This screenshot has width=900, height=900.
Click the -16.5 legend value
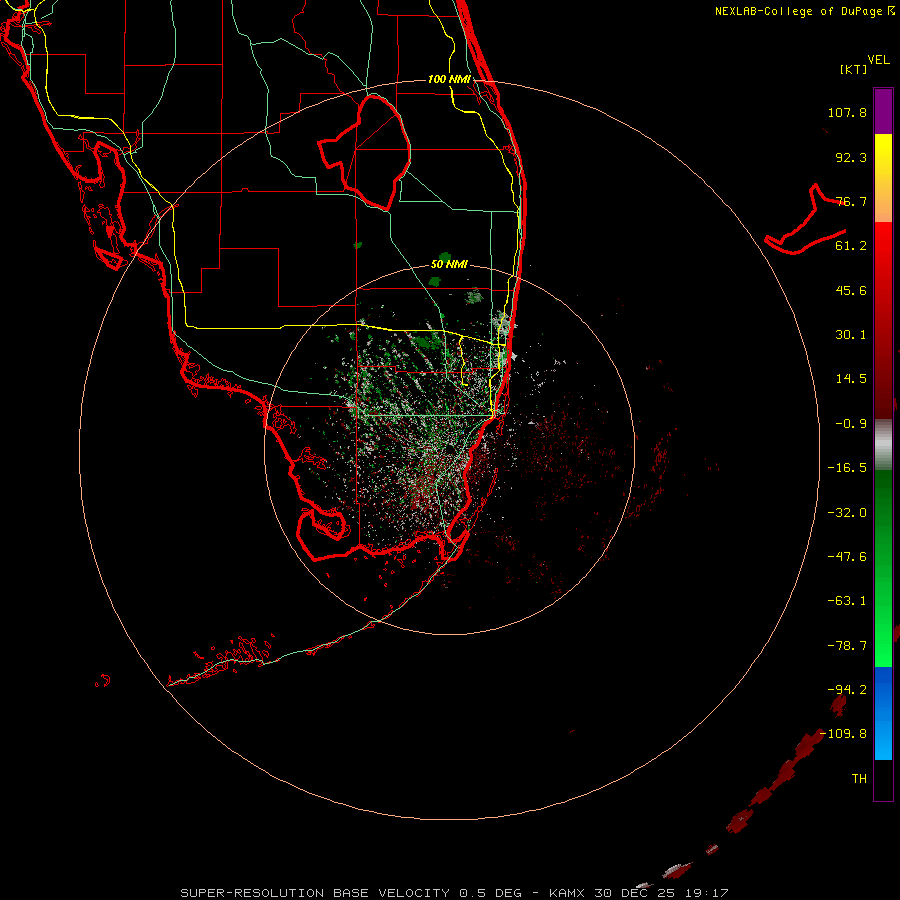(x=847, y=468)
